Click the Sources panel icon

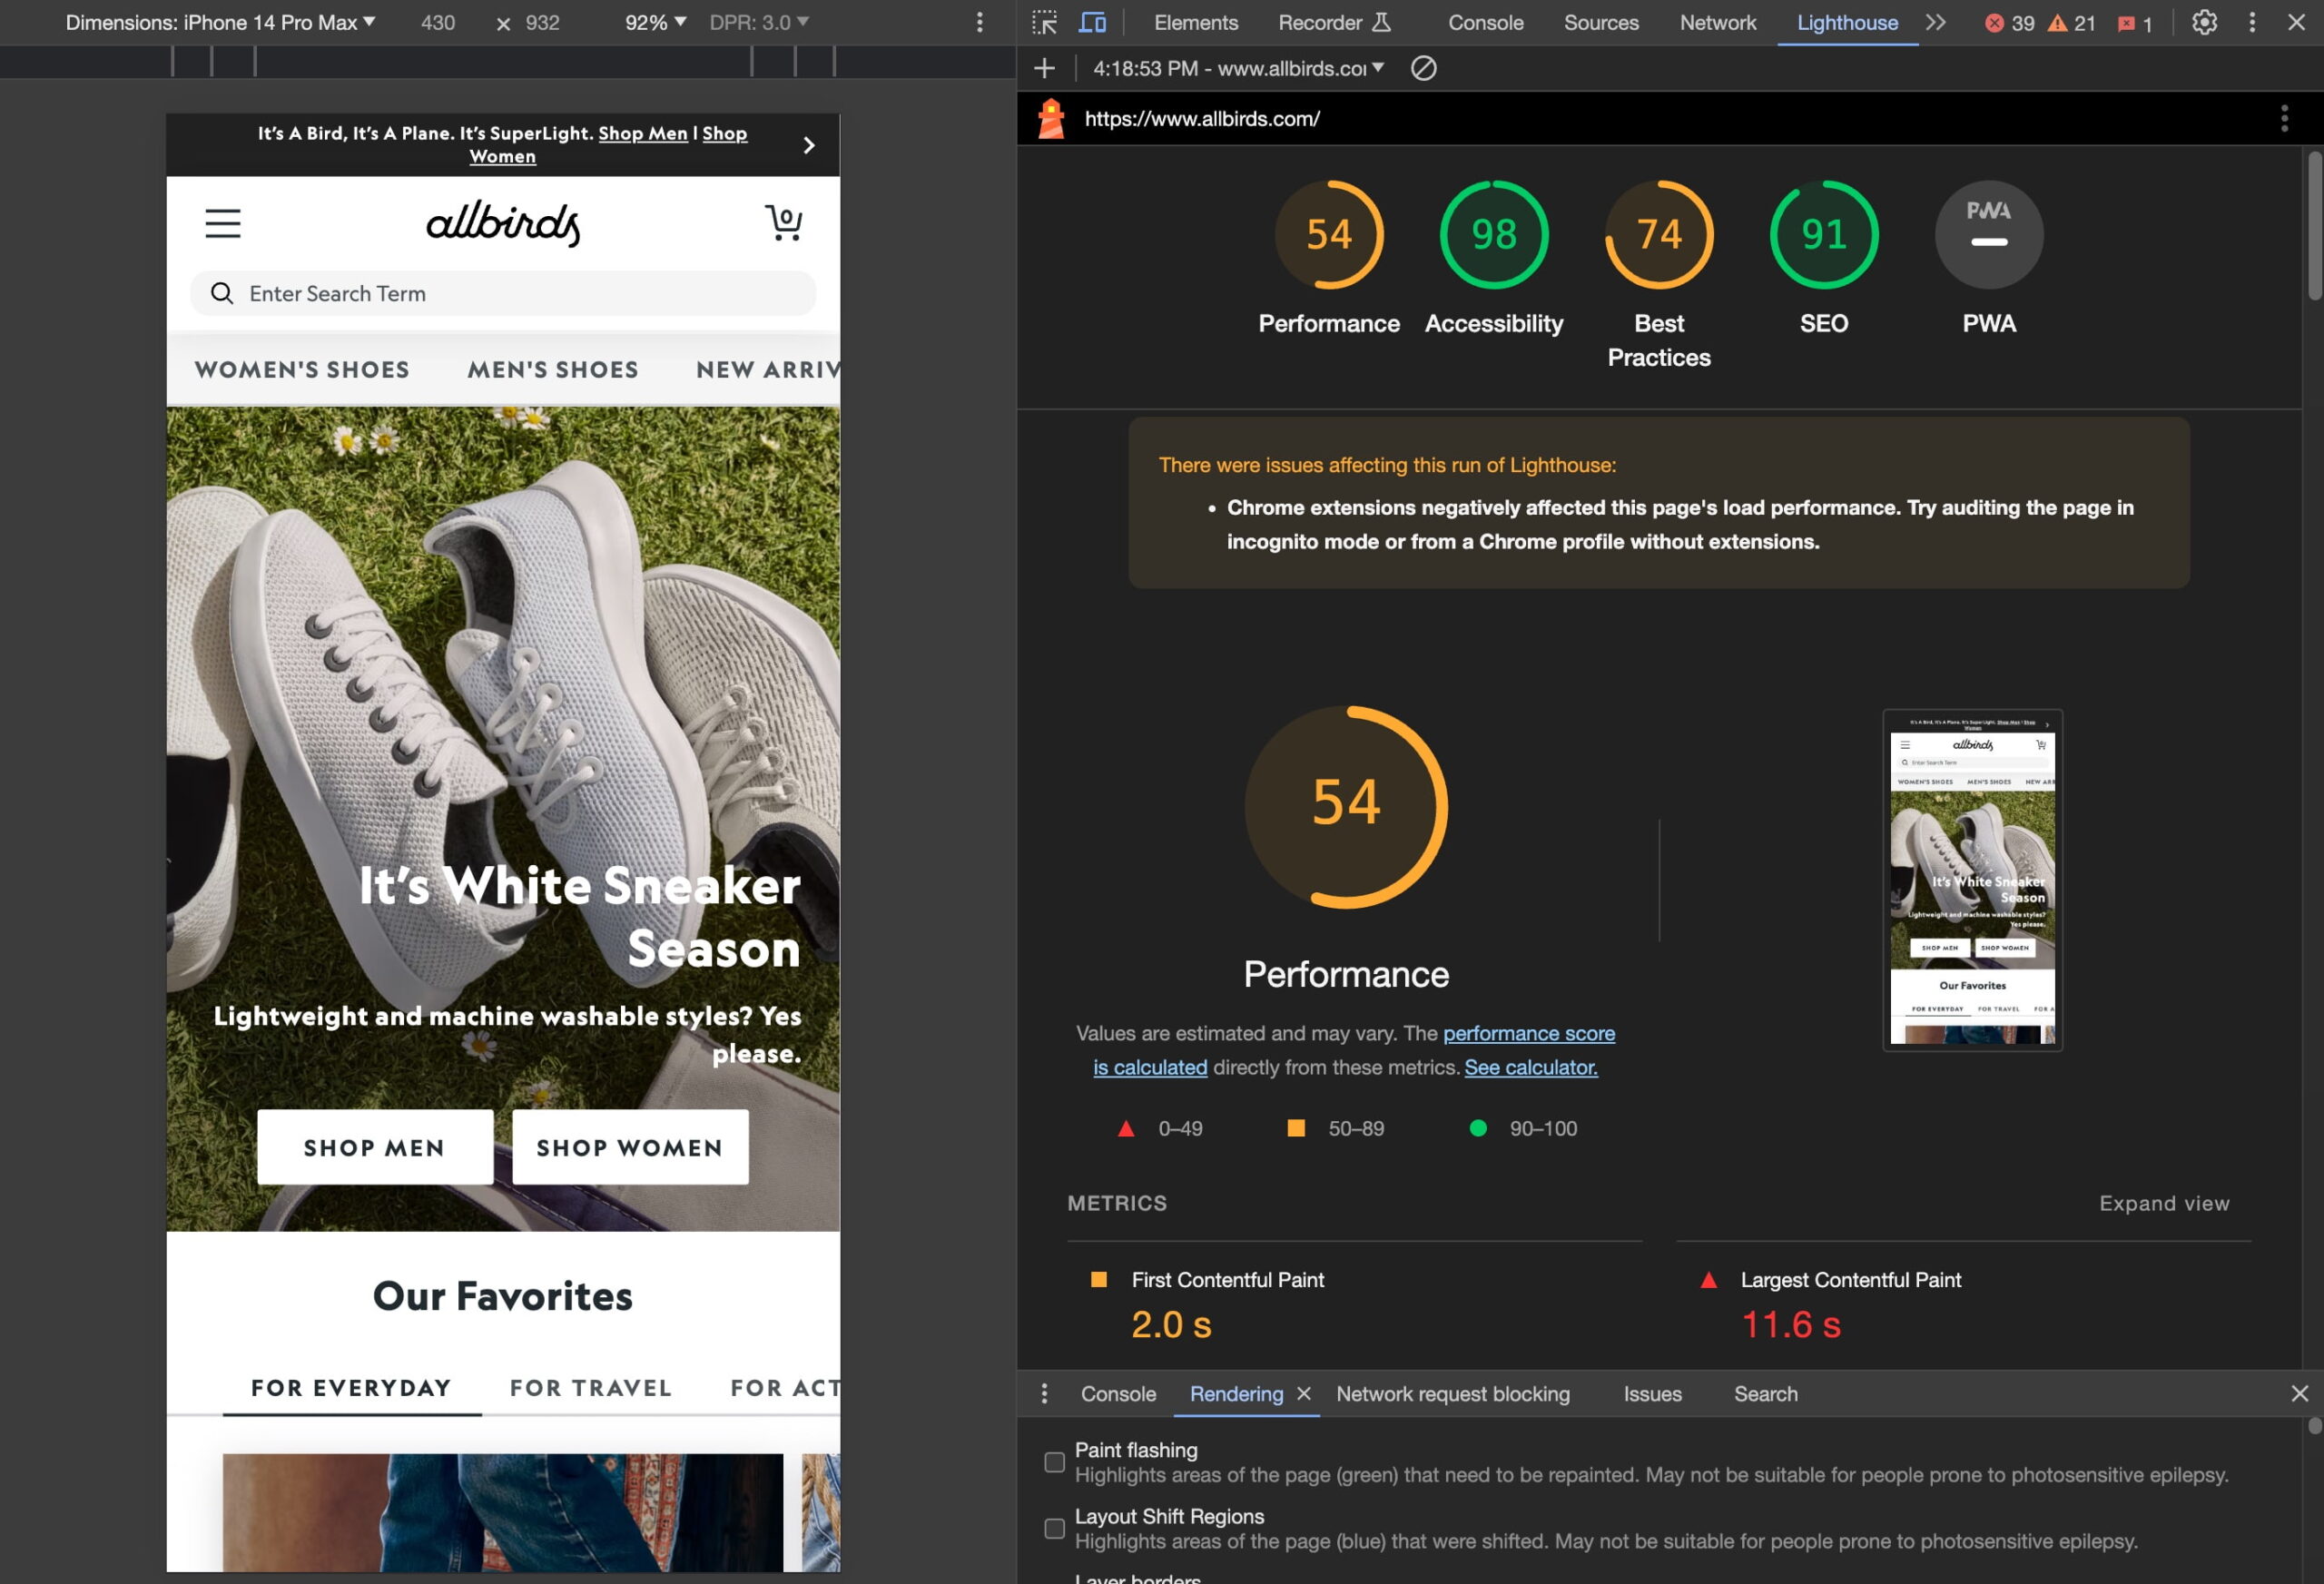pyautogui.click(x=1598, y=21)
